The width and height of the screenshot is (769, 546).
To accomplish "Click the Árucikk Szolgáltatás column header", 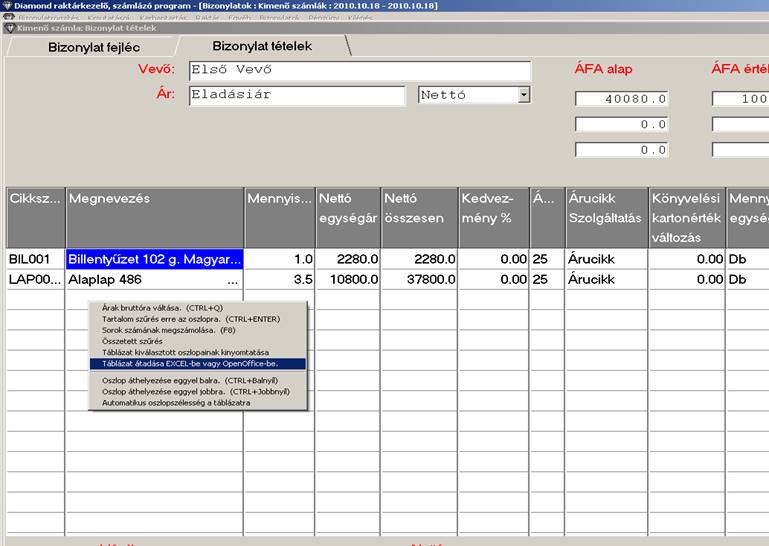I will pos(607,217).
